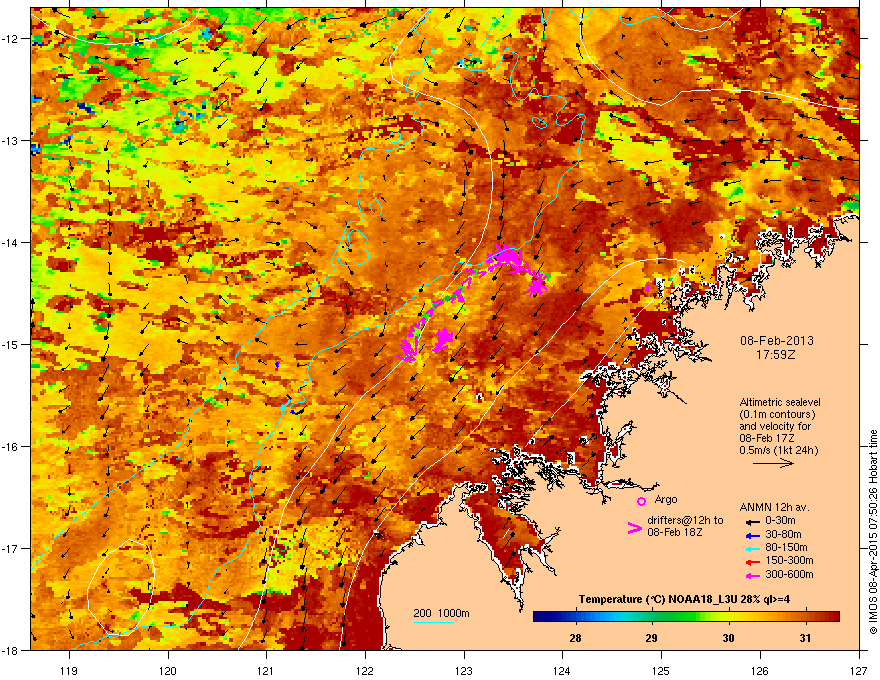Image resolution: width=880 pixels, height=680 pixels.
Task: Click the temperature color scale bar
Action: click(686, 617)
